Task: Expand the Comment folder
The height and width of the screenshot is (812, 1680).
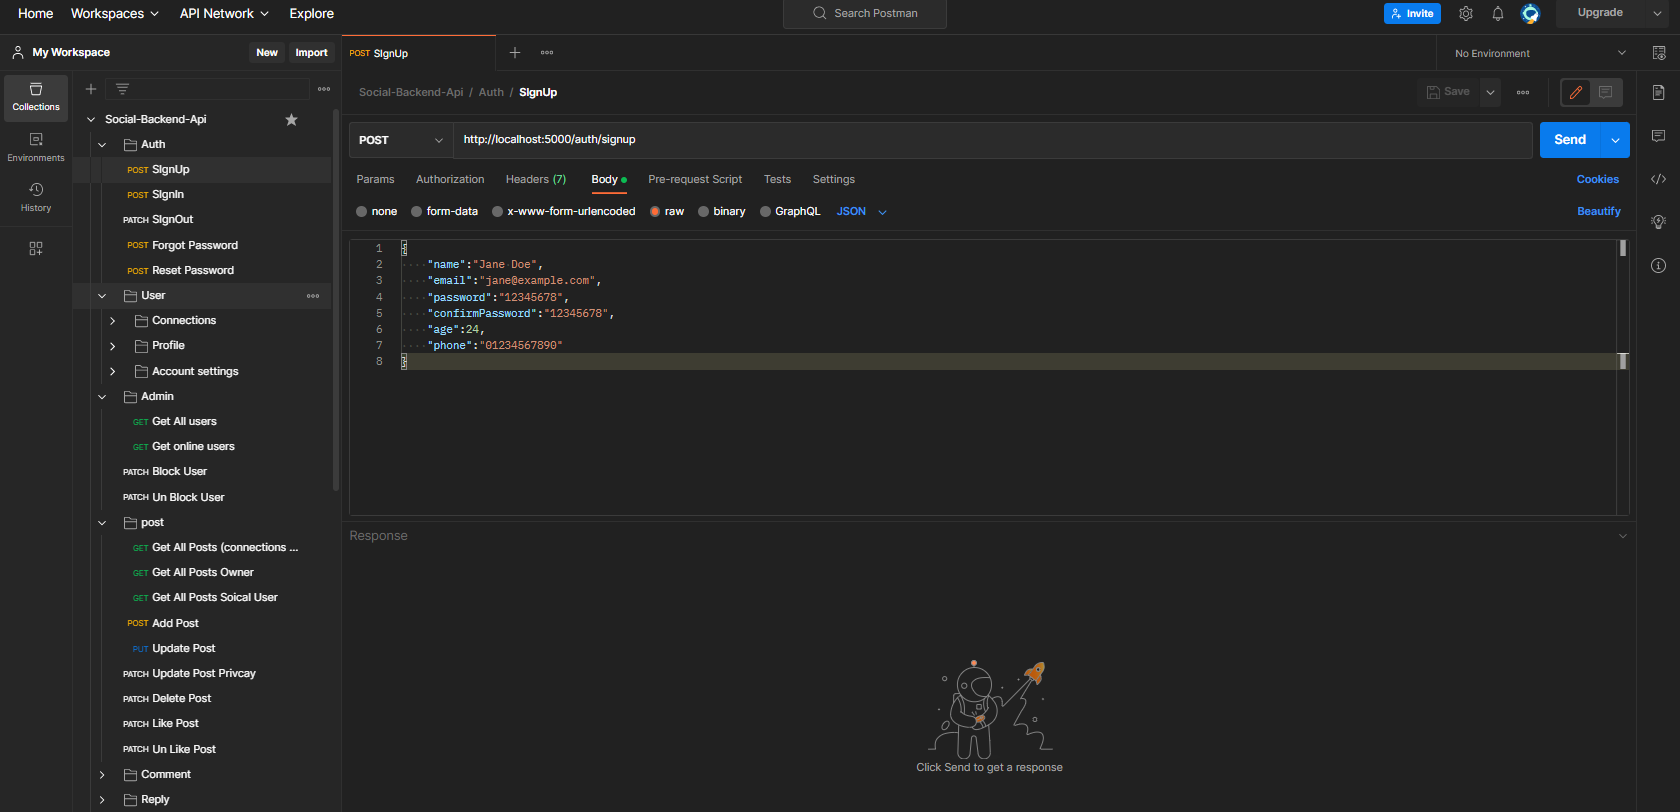Action: [102, 775]
